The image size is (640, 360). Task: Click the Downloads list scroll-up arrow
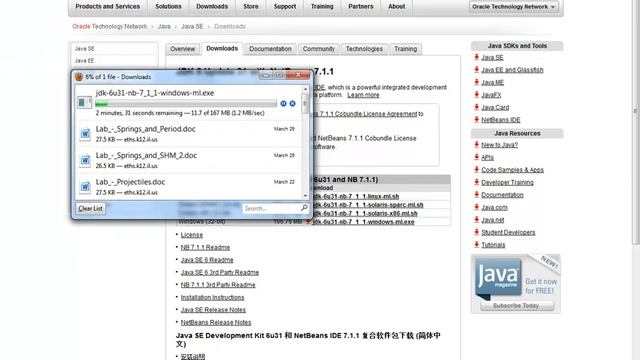pyautogui.click(x=305, y=89)
